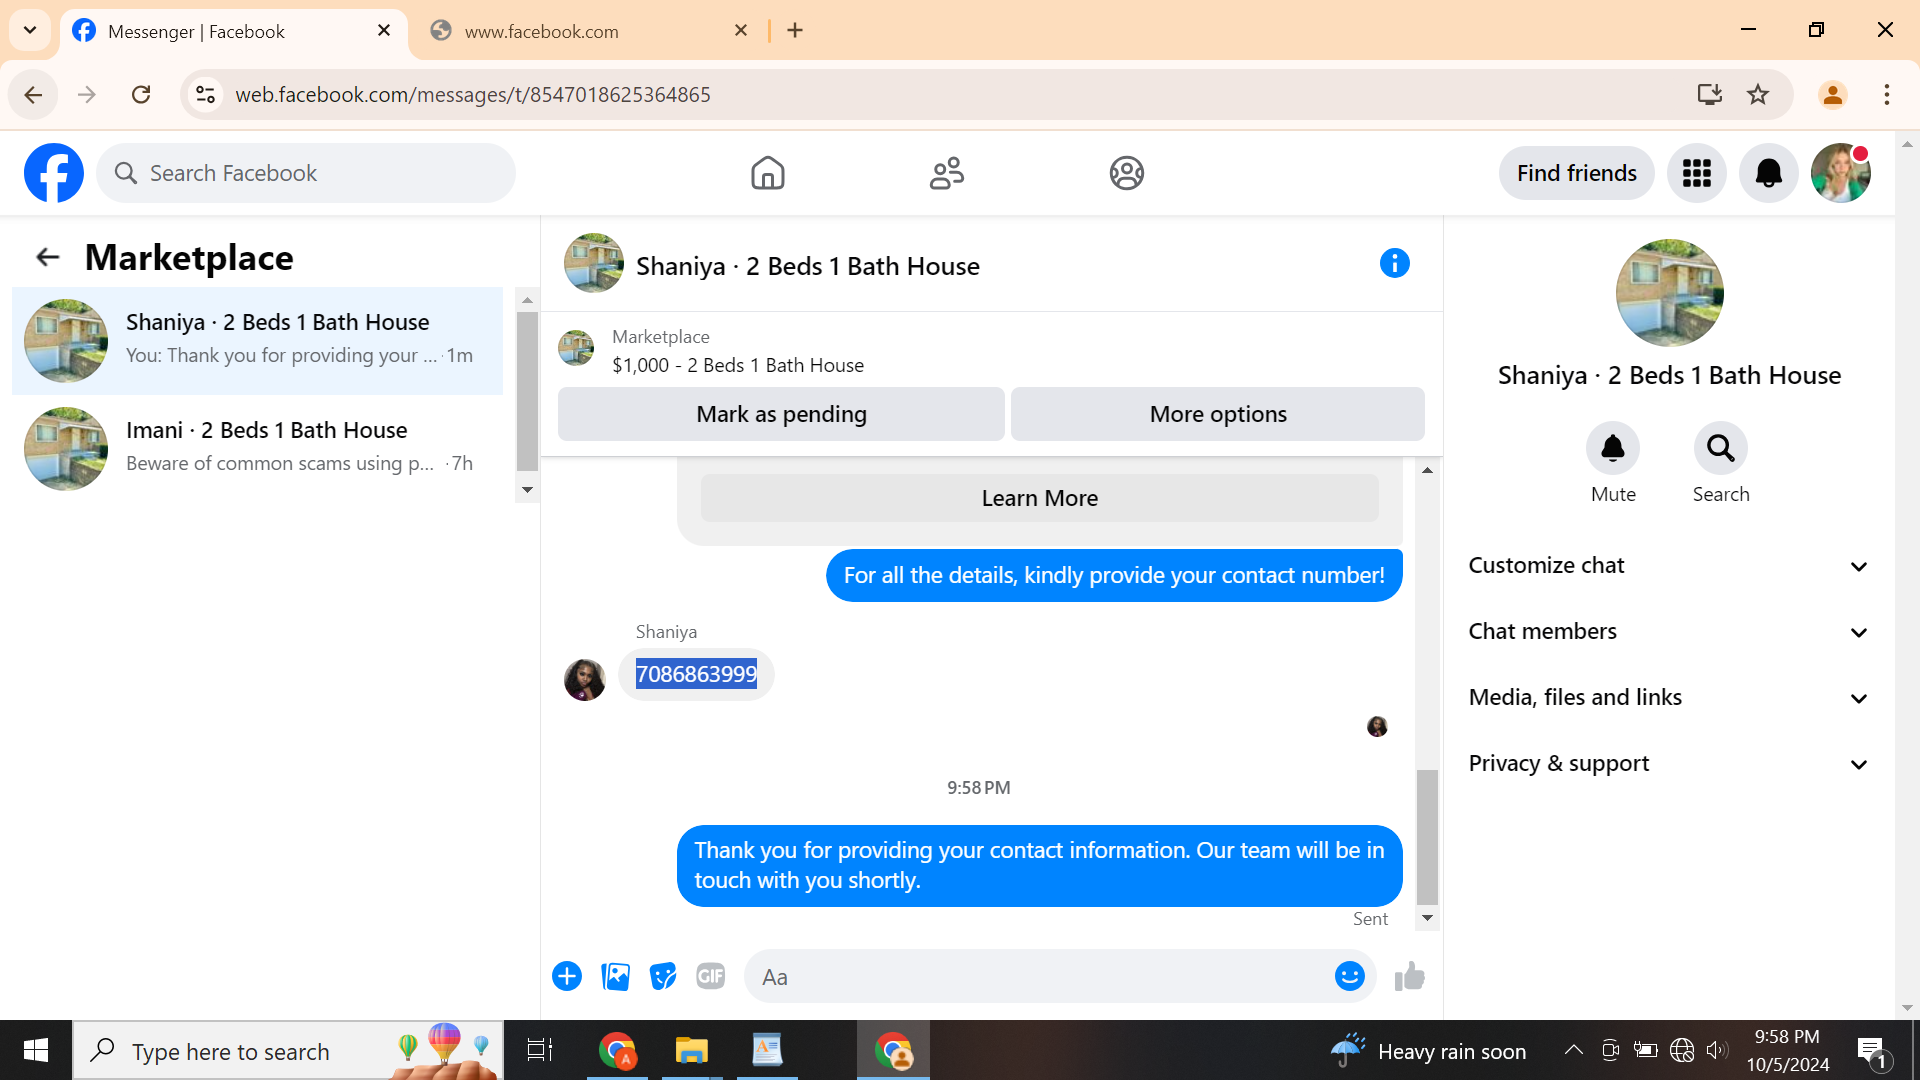Image resolution: width=1920 pixels, height=1080 pixels.
Task: Click the Mark as pending button
Action: (x=781, y=414)
